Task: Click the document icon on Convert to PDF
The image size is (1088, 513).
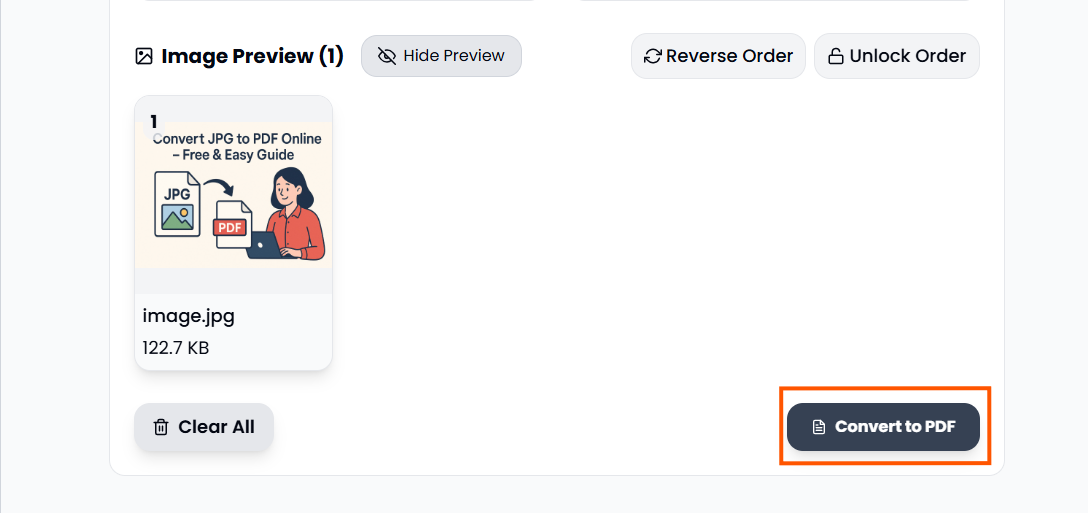Action: tap(818, 427)
